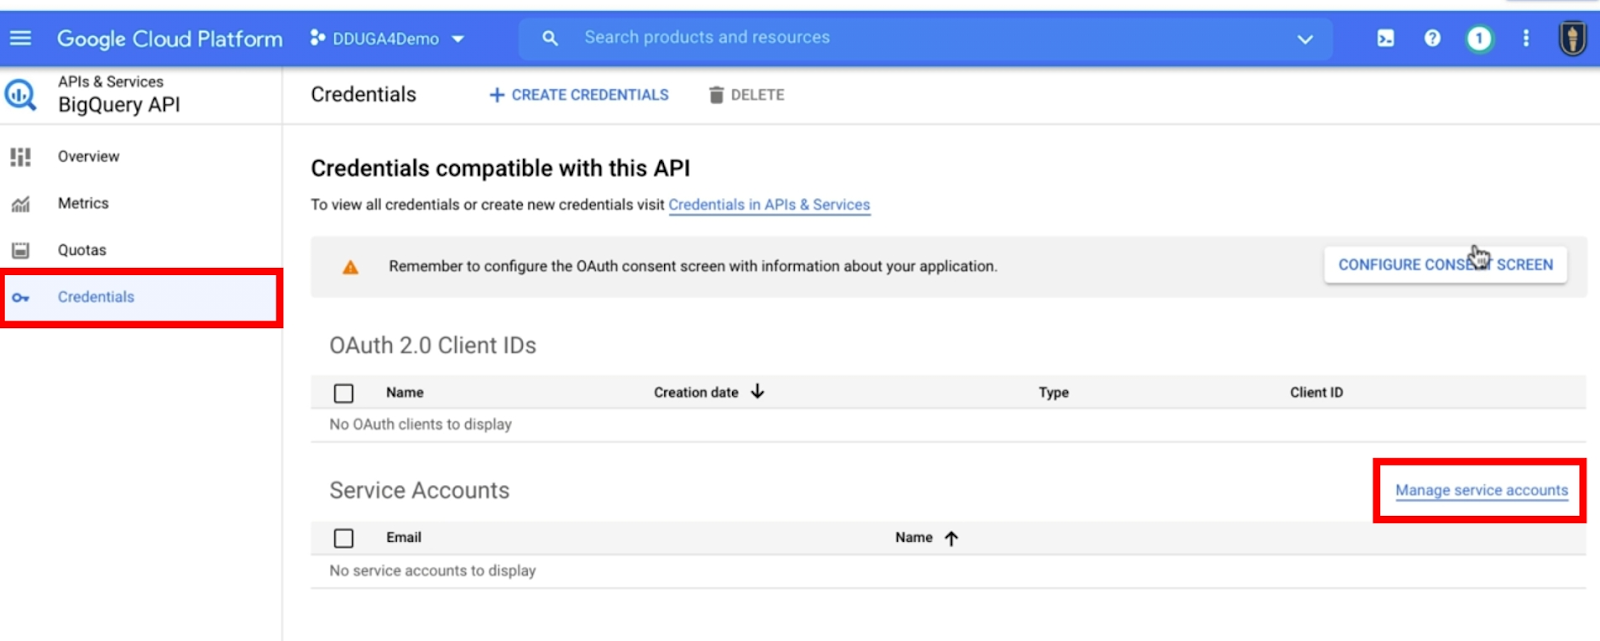Image resolution: width=1600 pixels, height=641 pixels.
Task: Click 'No OAuth clients to display' text
Action: pos(420,424)
